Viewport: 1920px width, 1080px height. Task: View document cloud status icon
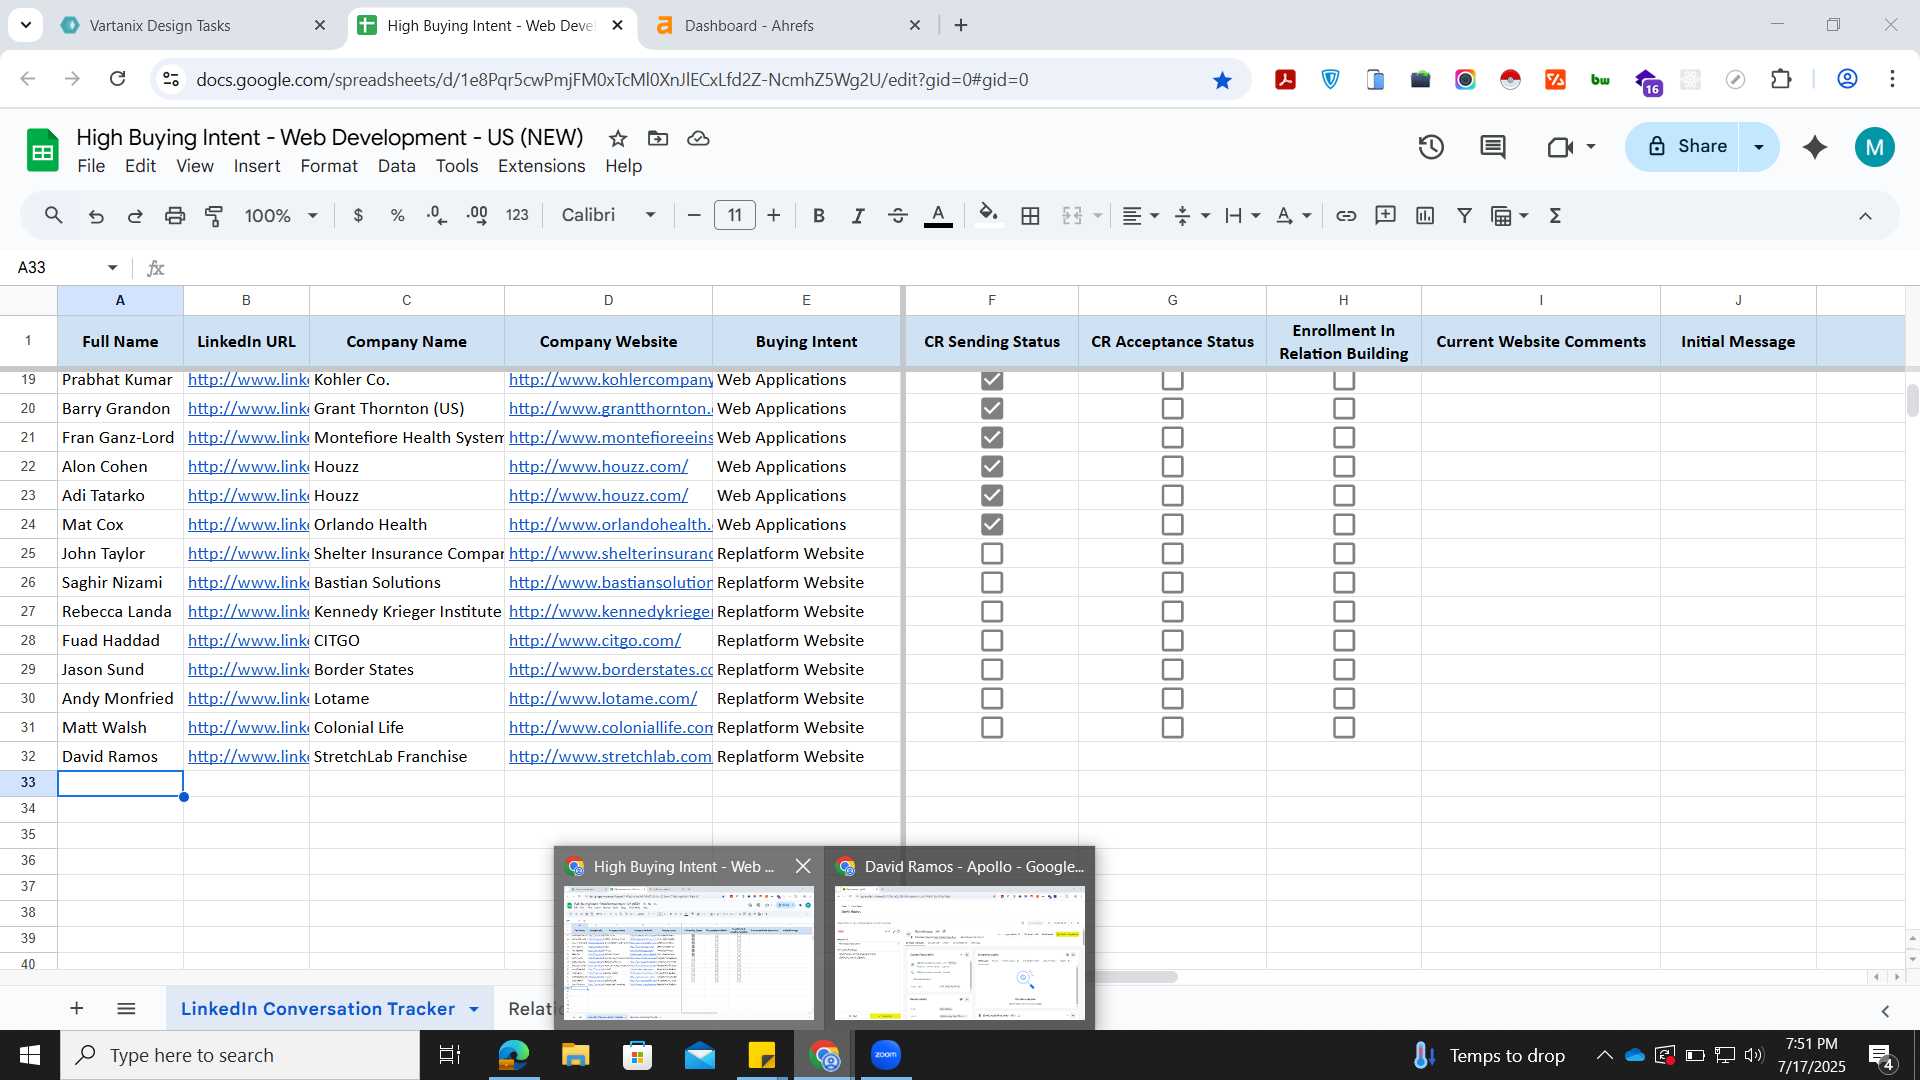pyautogui.click(x=698, y=138)
